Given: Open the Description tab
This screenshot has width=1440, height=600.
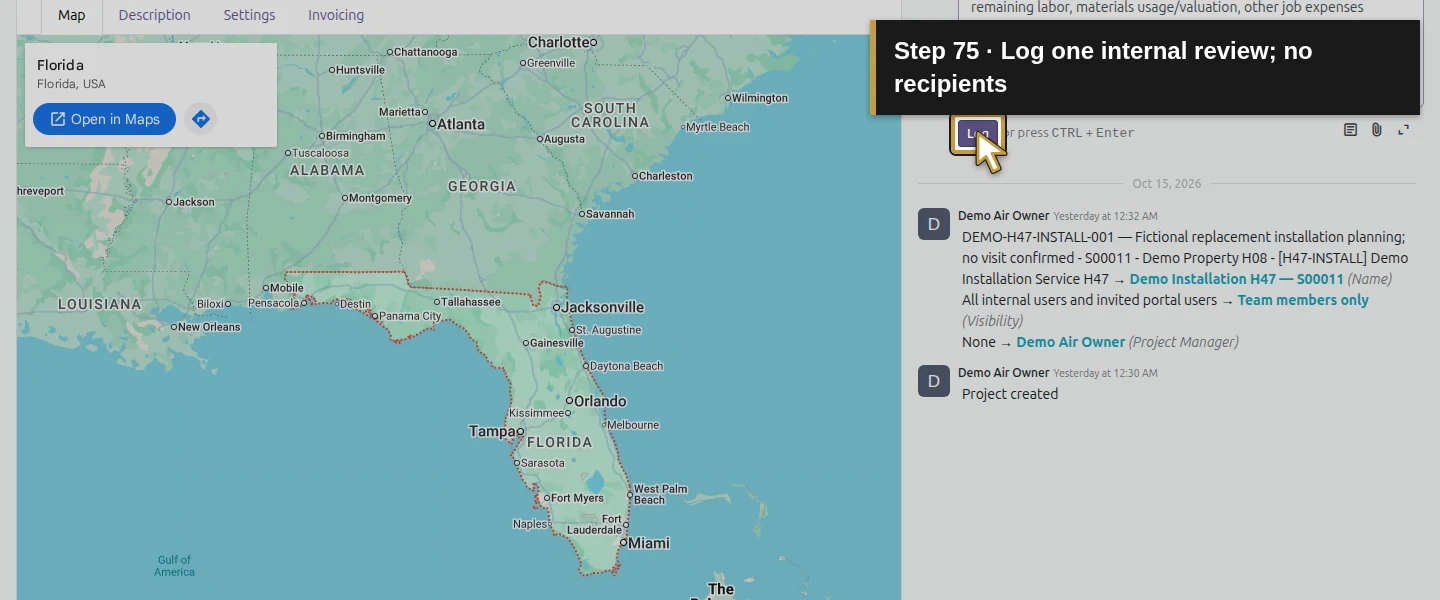Looking at the screenshot, I should (x=154, y=15).
